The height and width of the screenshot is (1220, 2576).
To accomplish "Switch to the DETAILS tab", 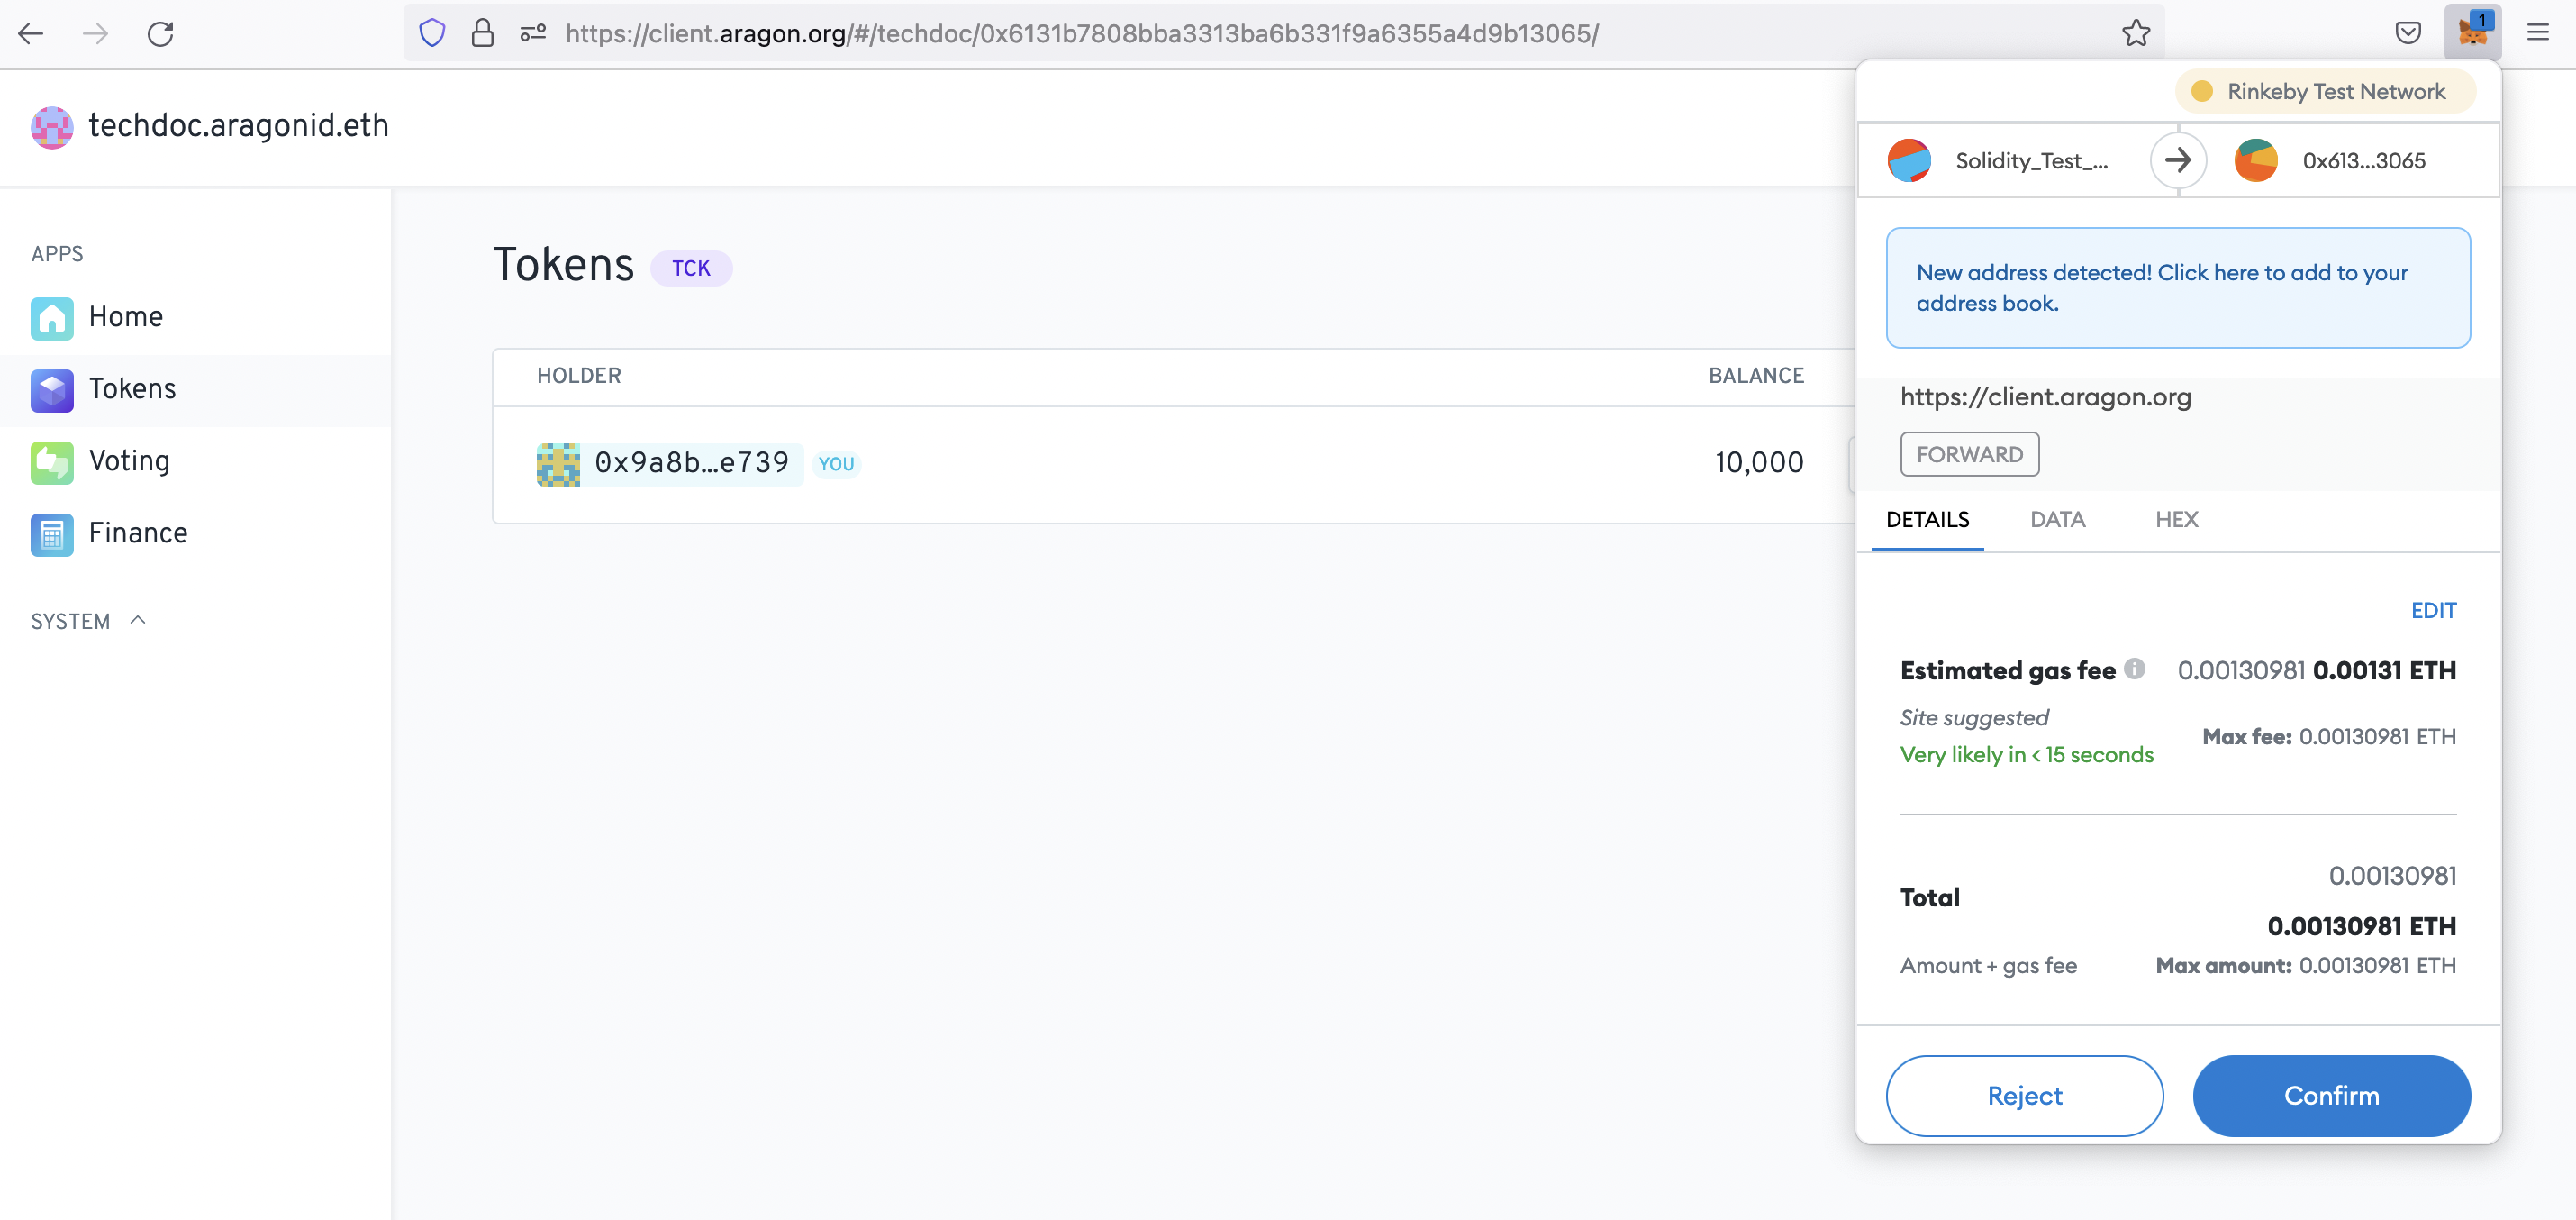I will coord(1927,519).
